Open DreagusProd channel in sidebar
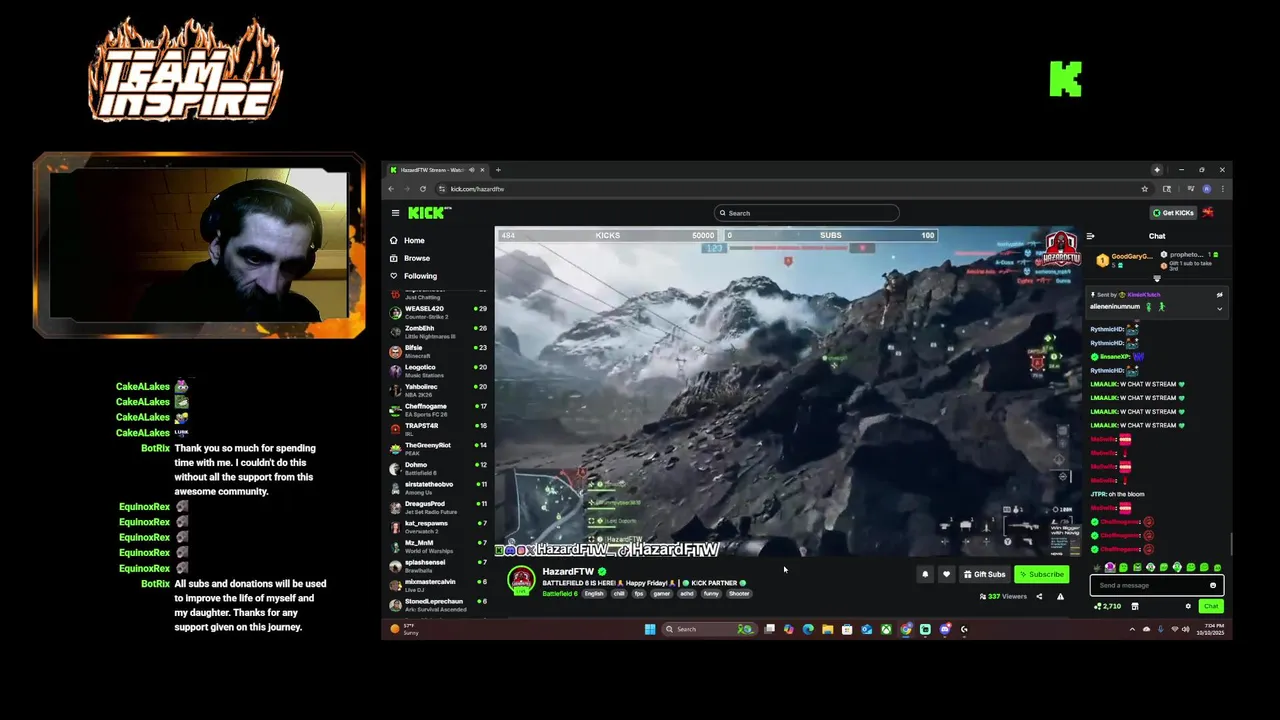Image resolution: width=1280 pixels, height=720 pixels. coord(438,507)
